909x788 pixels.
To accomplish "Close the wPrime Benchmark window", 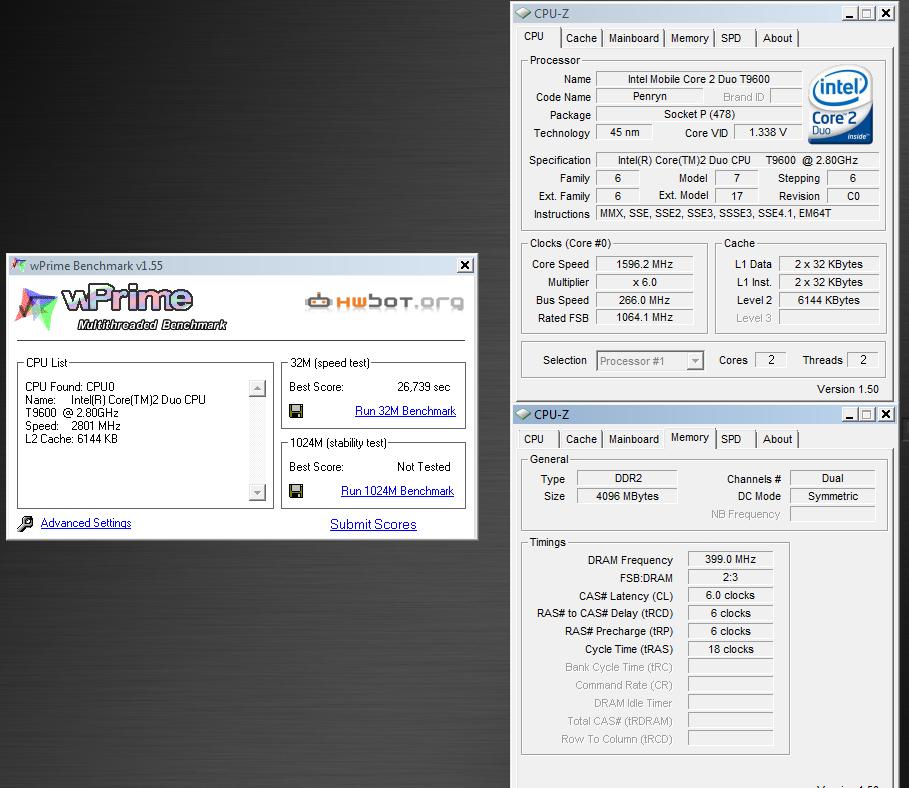I will (x=465, y=265).
